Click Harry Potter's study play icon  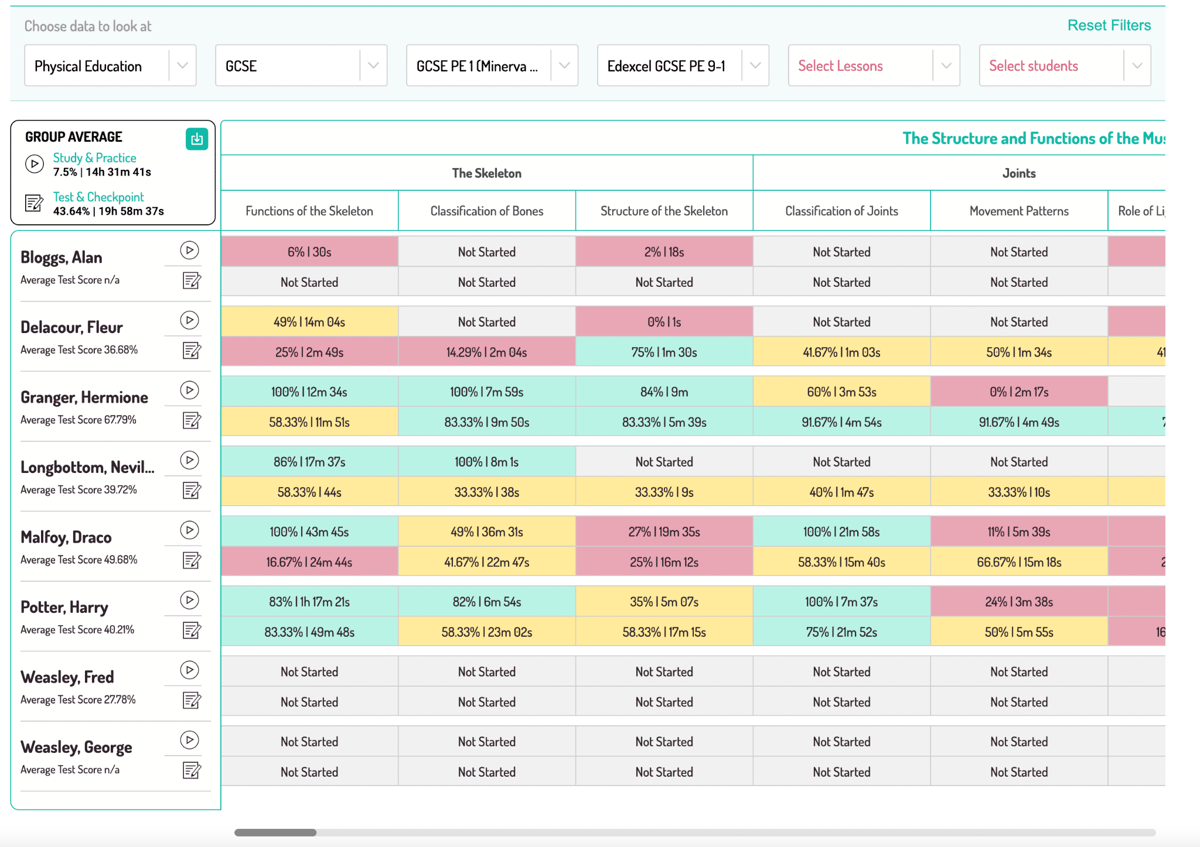(x=189, y=600)
